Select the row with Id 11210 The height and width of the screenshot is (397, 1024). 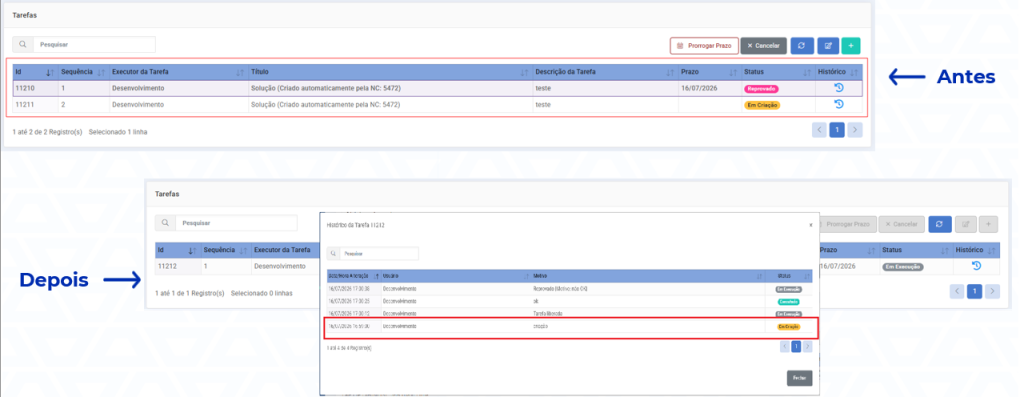coord(438,88)
